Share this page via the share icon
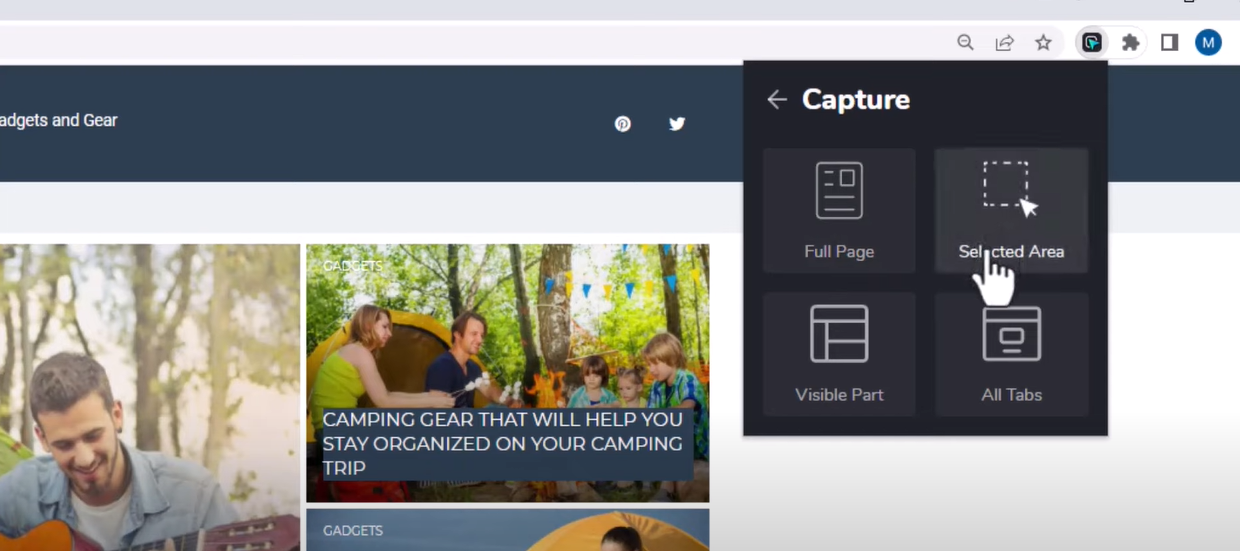 click(x=1004, y=42)
